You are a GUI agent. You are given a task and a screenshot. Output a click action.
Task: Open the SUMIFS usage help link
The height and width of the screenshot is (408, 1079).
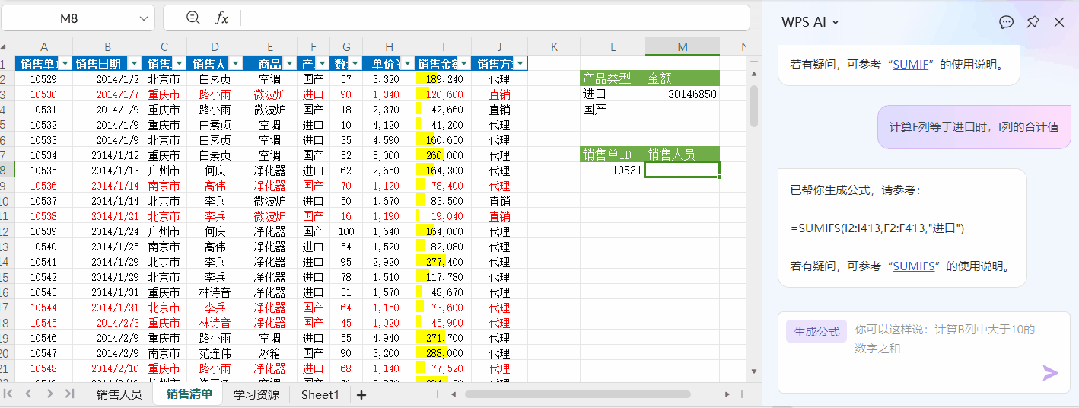click(913, 266)
